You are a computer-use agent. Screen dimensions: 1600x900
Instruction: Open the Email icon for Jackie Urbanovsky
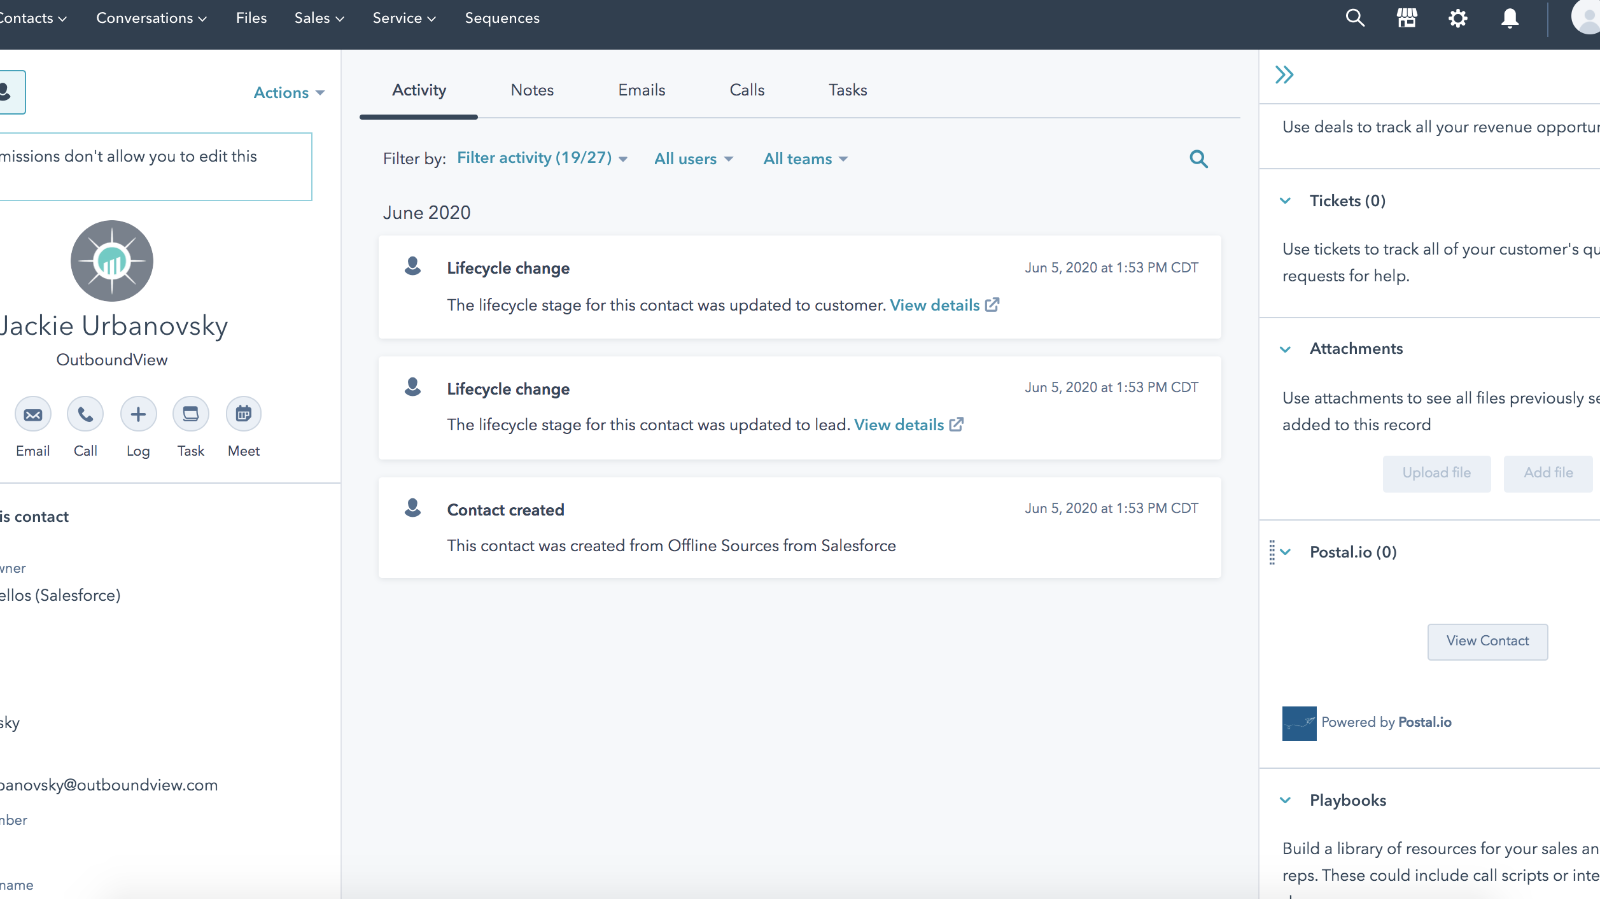pyautogui.click(x=32, y=413)
